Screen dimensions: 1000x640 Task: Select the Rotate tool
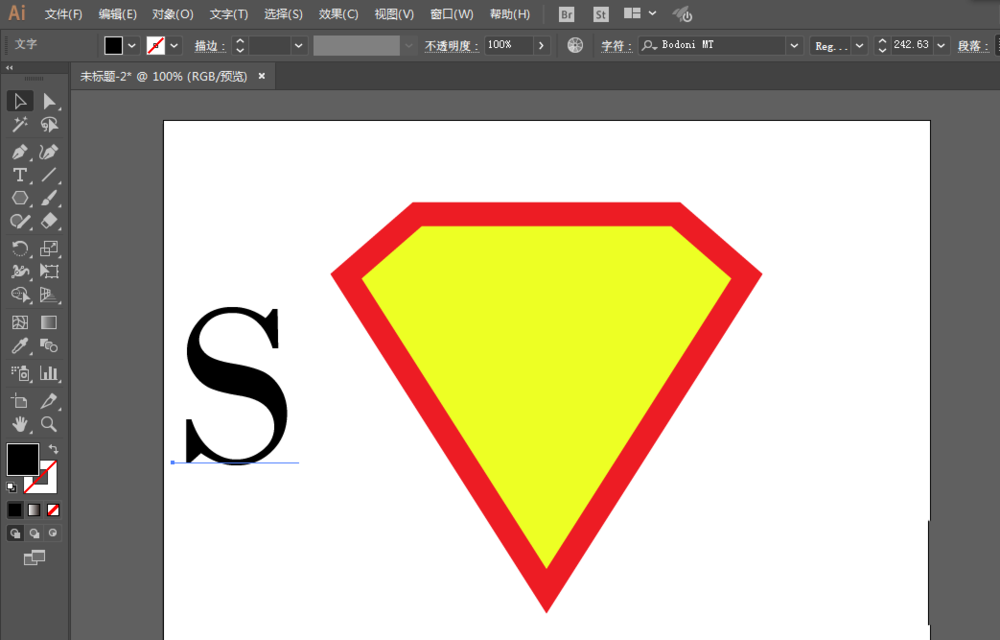click(20, 249)
